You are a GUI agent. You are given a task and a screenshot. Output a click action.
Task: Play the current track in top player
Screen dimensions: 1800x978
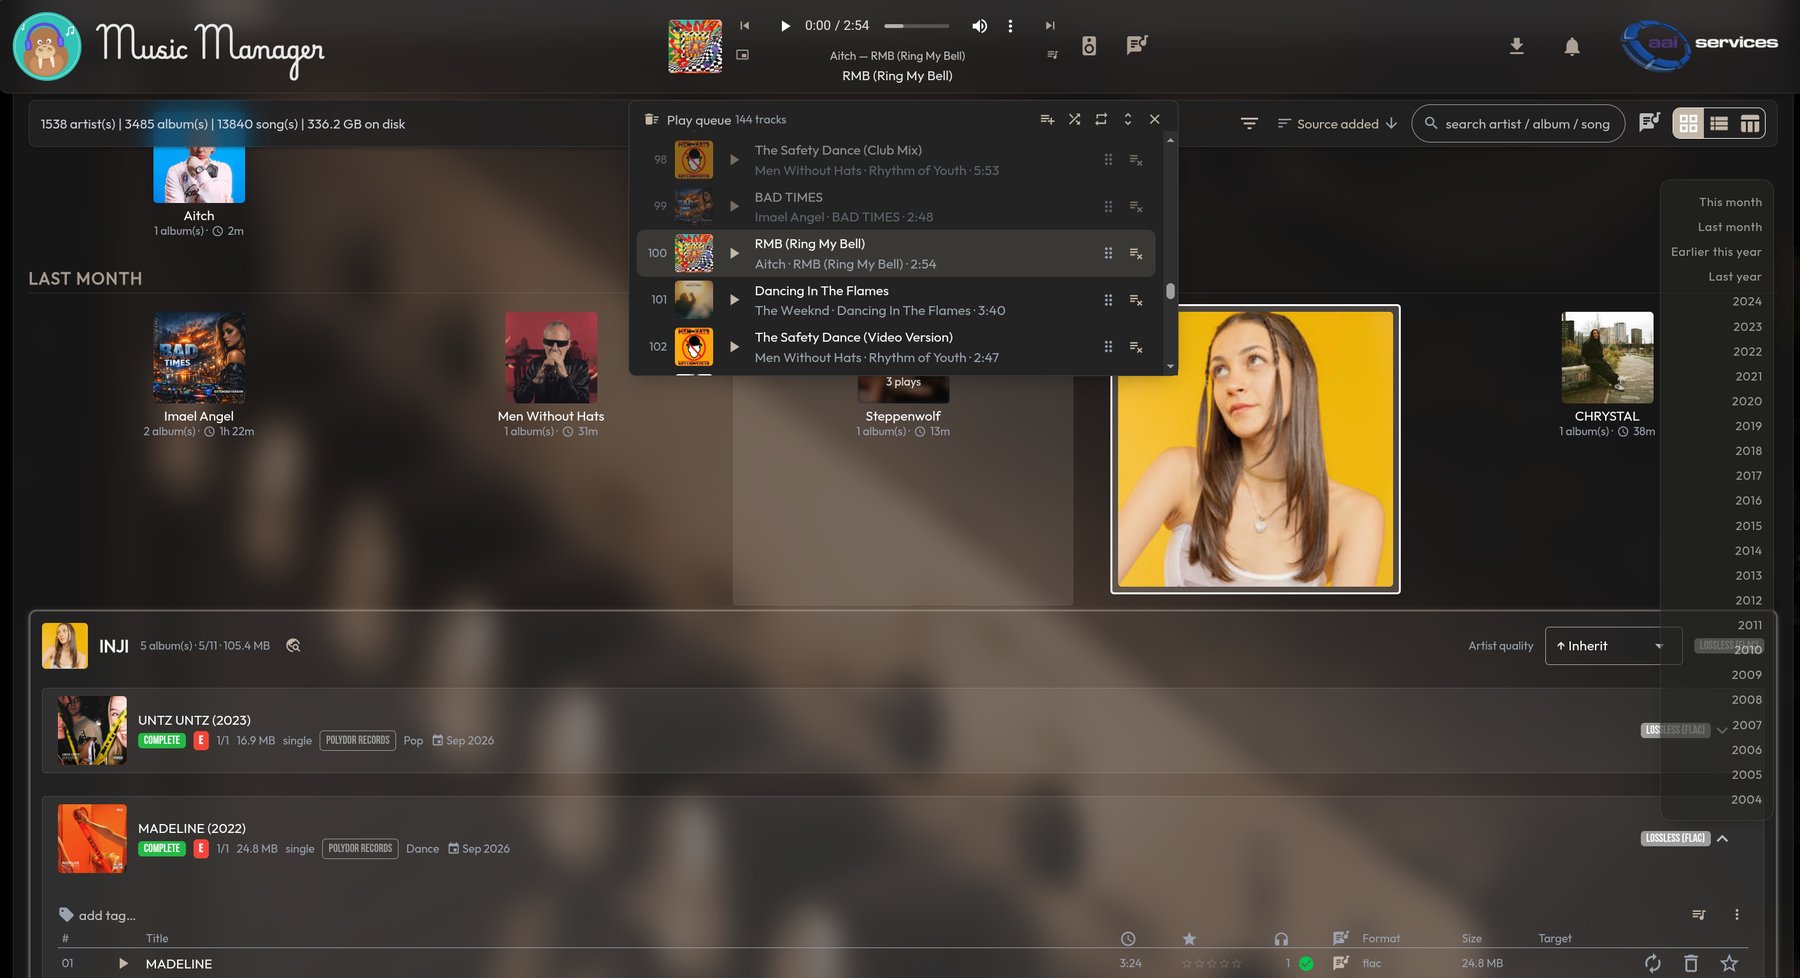click(785, 26)
